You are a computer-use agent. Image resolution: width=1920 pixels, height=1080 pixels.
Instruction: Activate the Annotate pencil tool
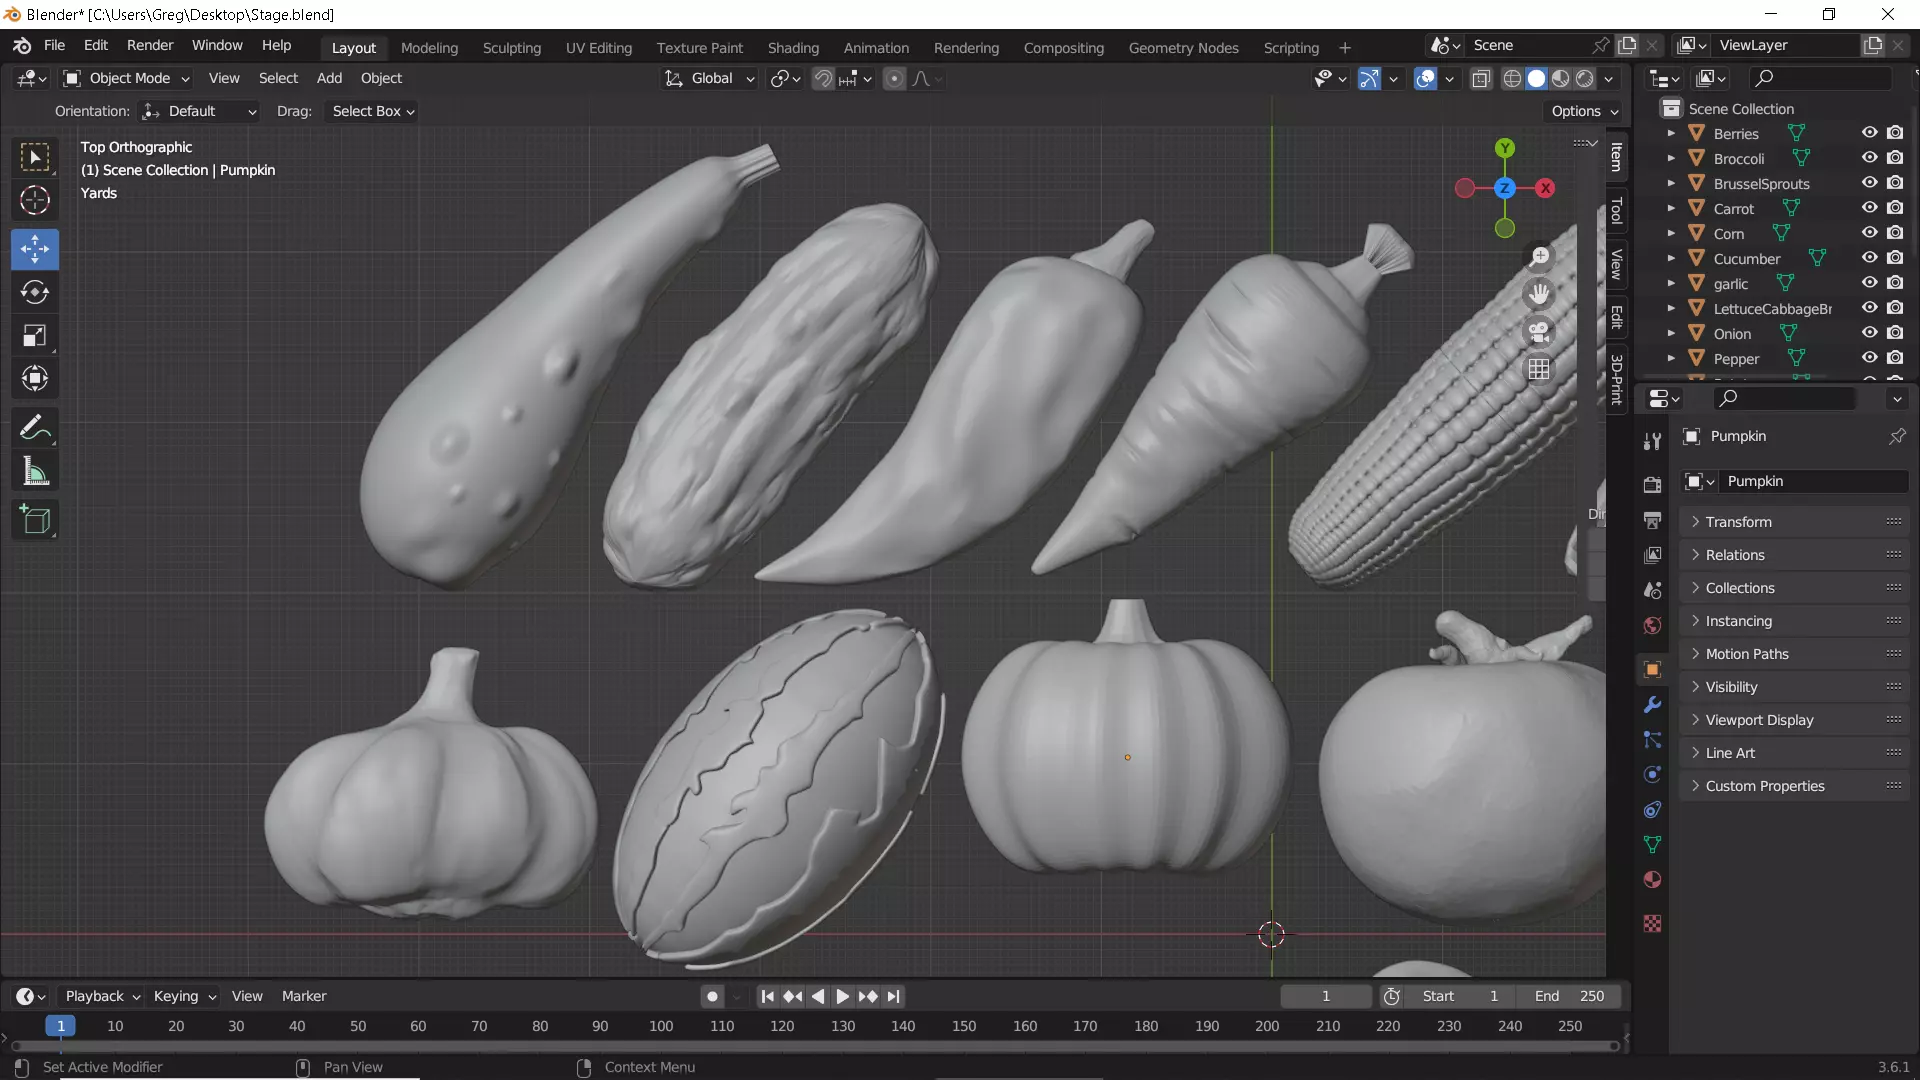[35, 428]
